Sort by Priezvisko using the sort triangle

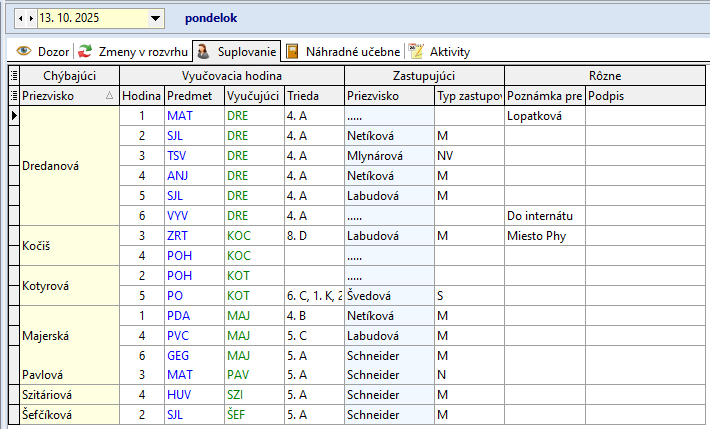click(x=109, y=96)
